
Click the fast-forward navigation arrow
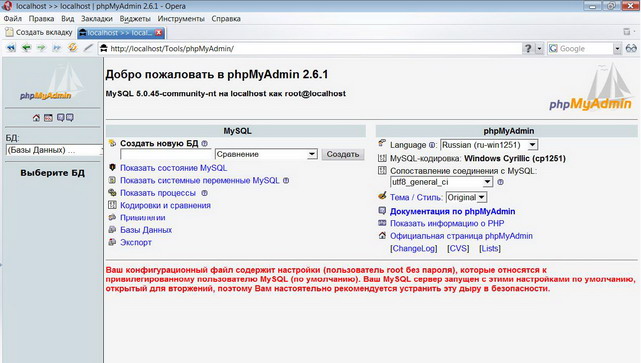57,48
